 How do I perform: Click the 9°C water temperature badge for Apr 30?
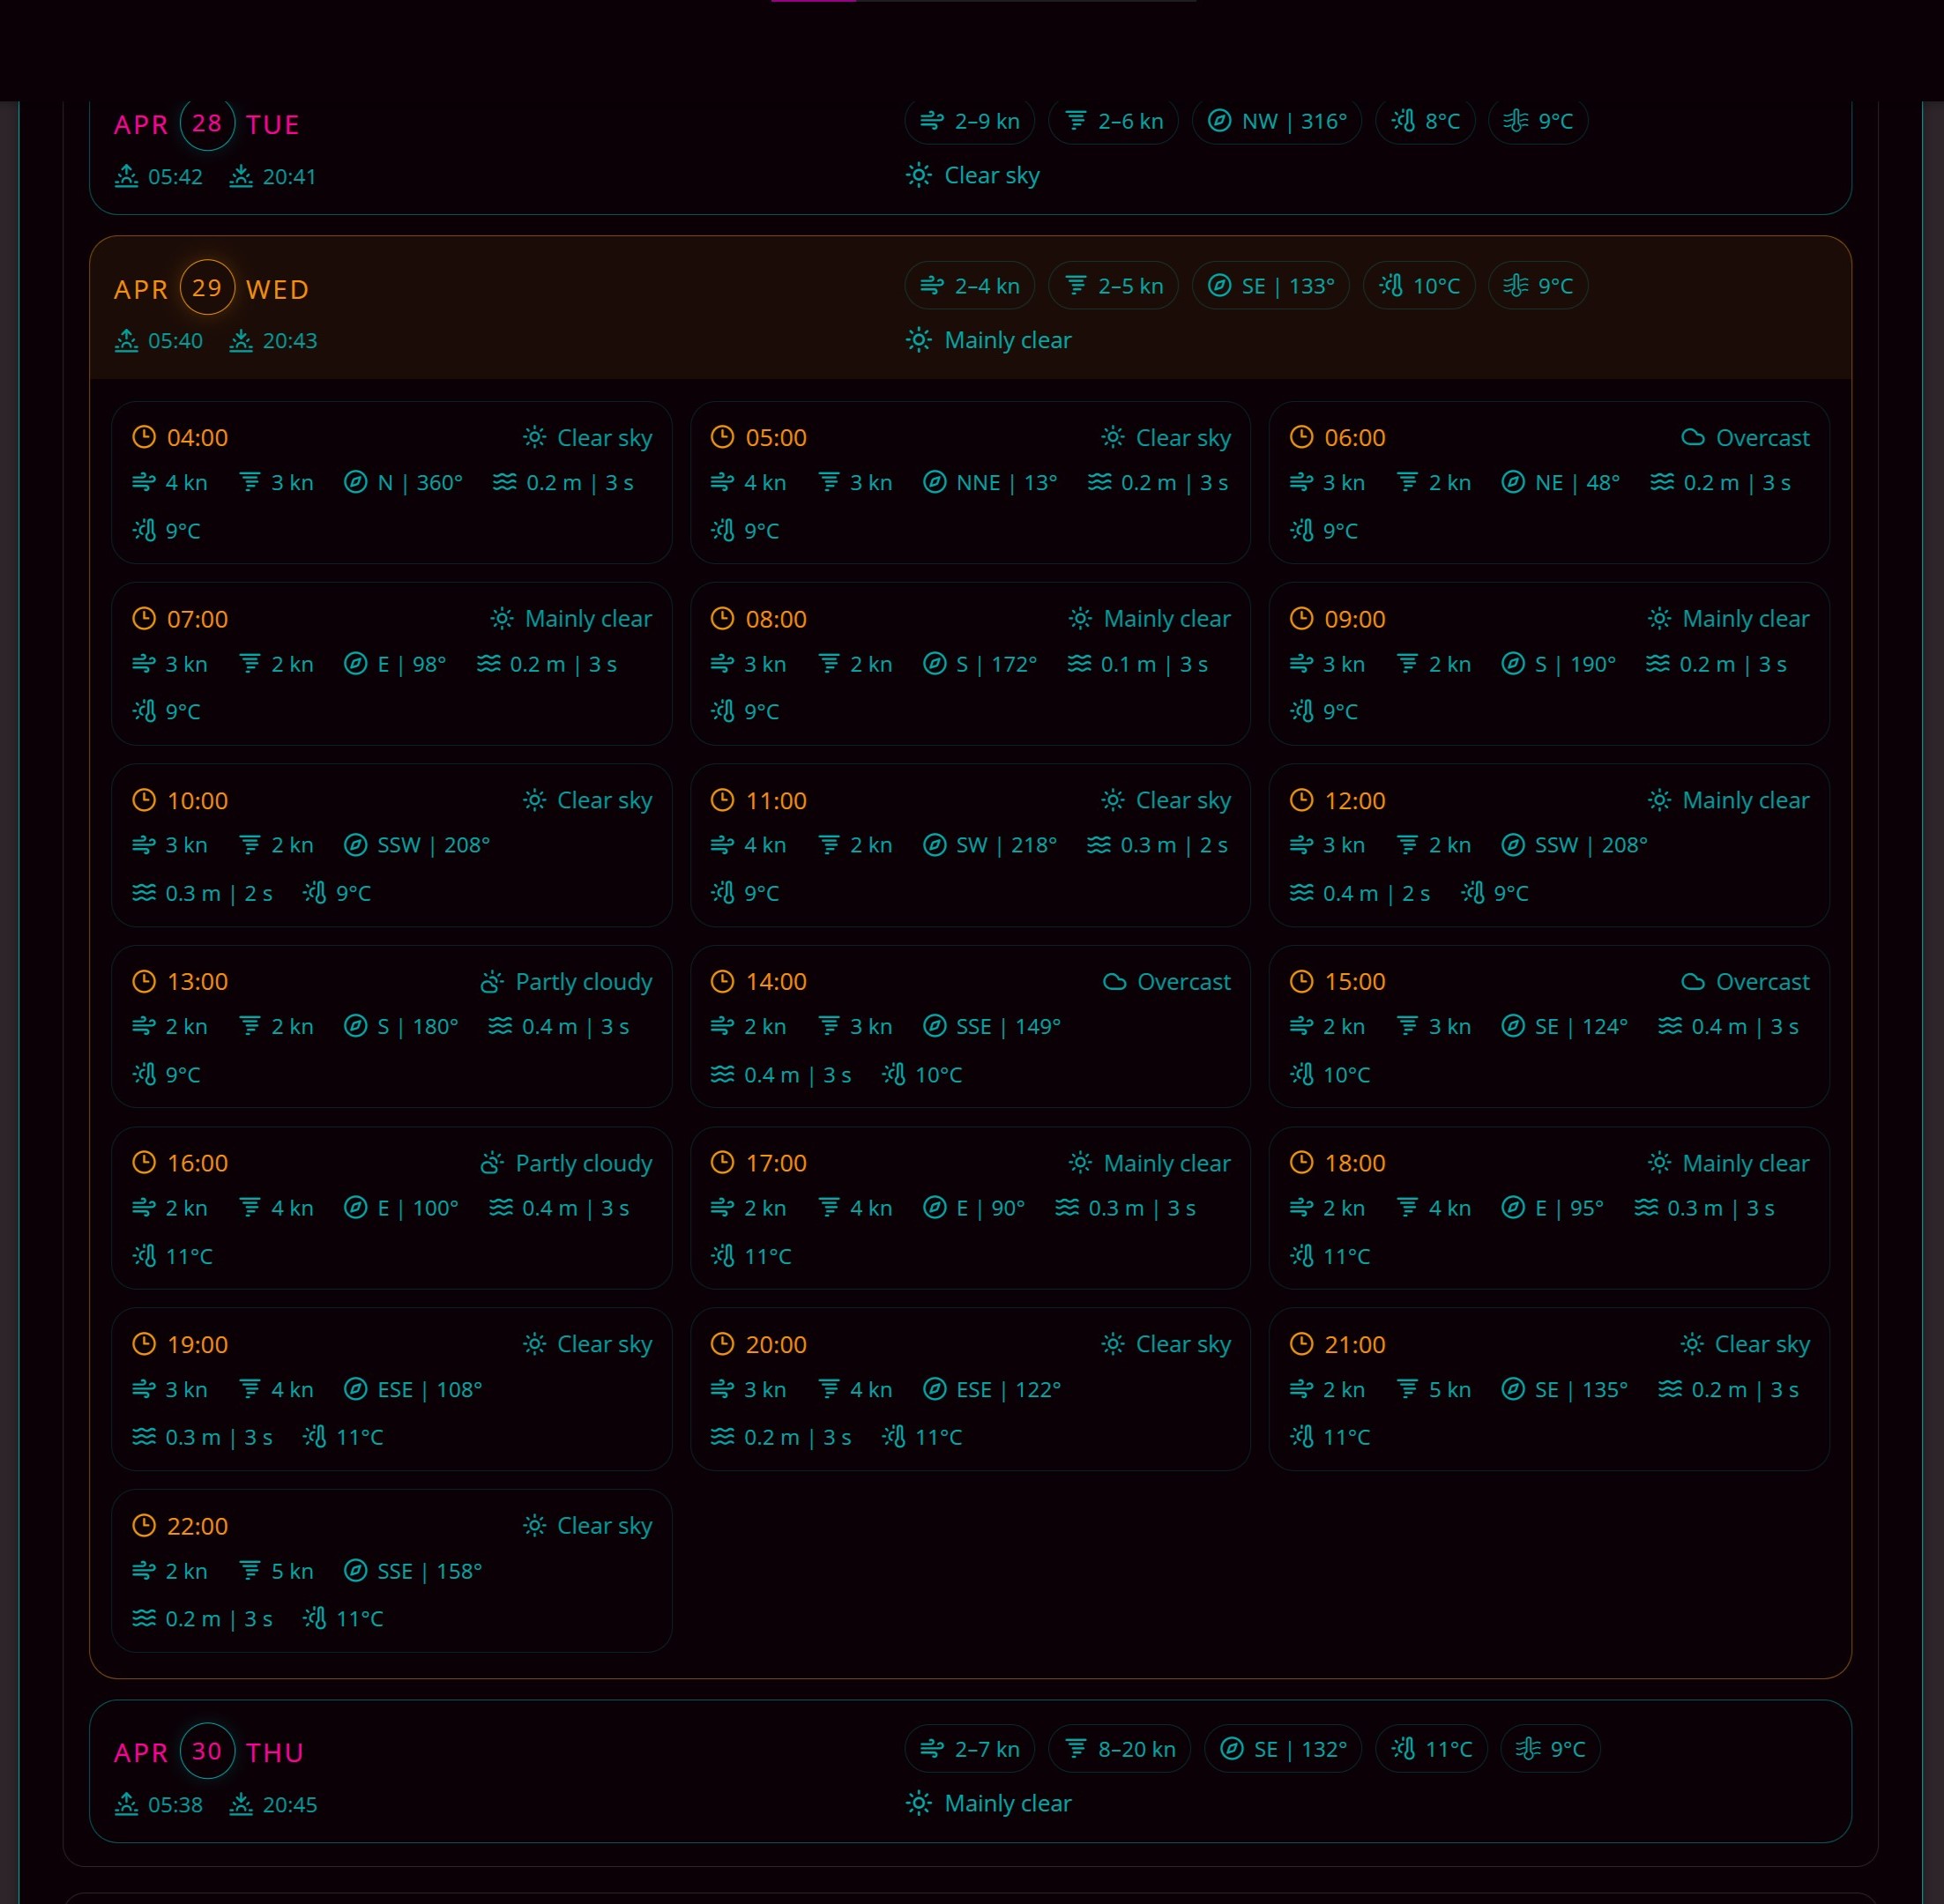pyautogui.click(x=1550, y=1748)
